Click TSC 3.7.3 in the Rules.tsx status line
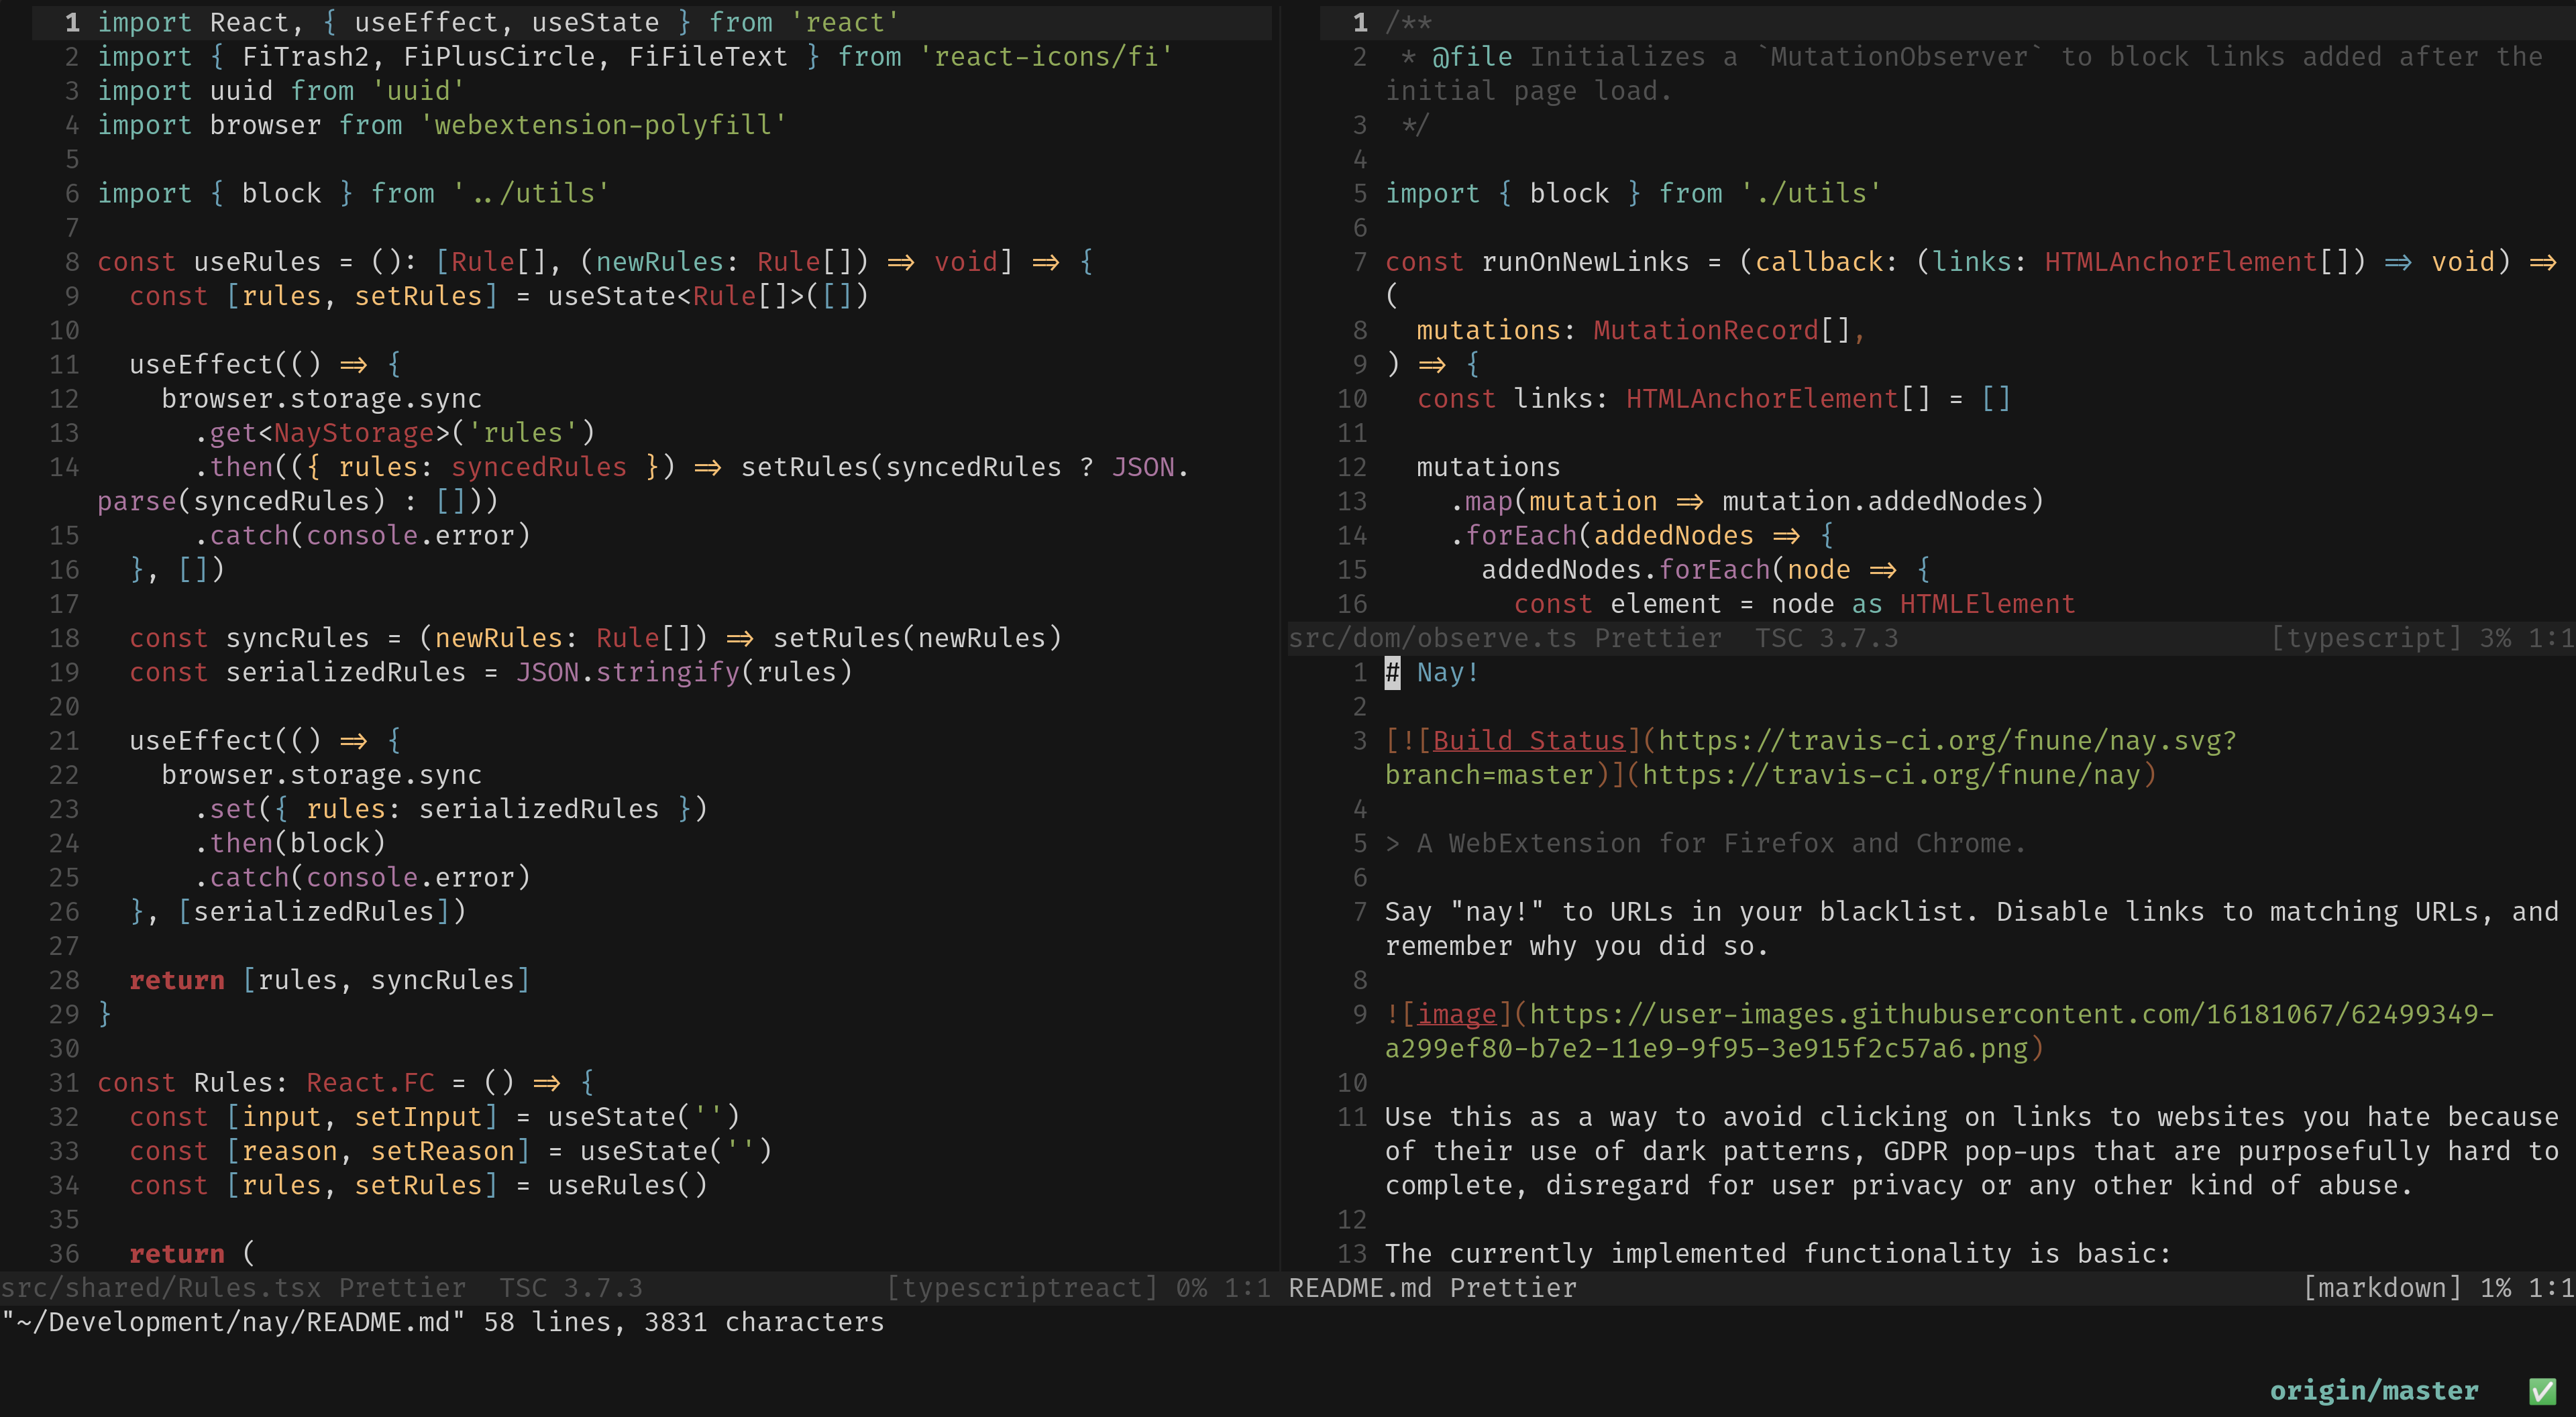The image size is (2576, 1417). point(571,1288)
